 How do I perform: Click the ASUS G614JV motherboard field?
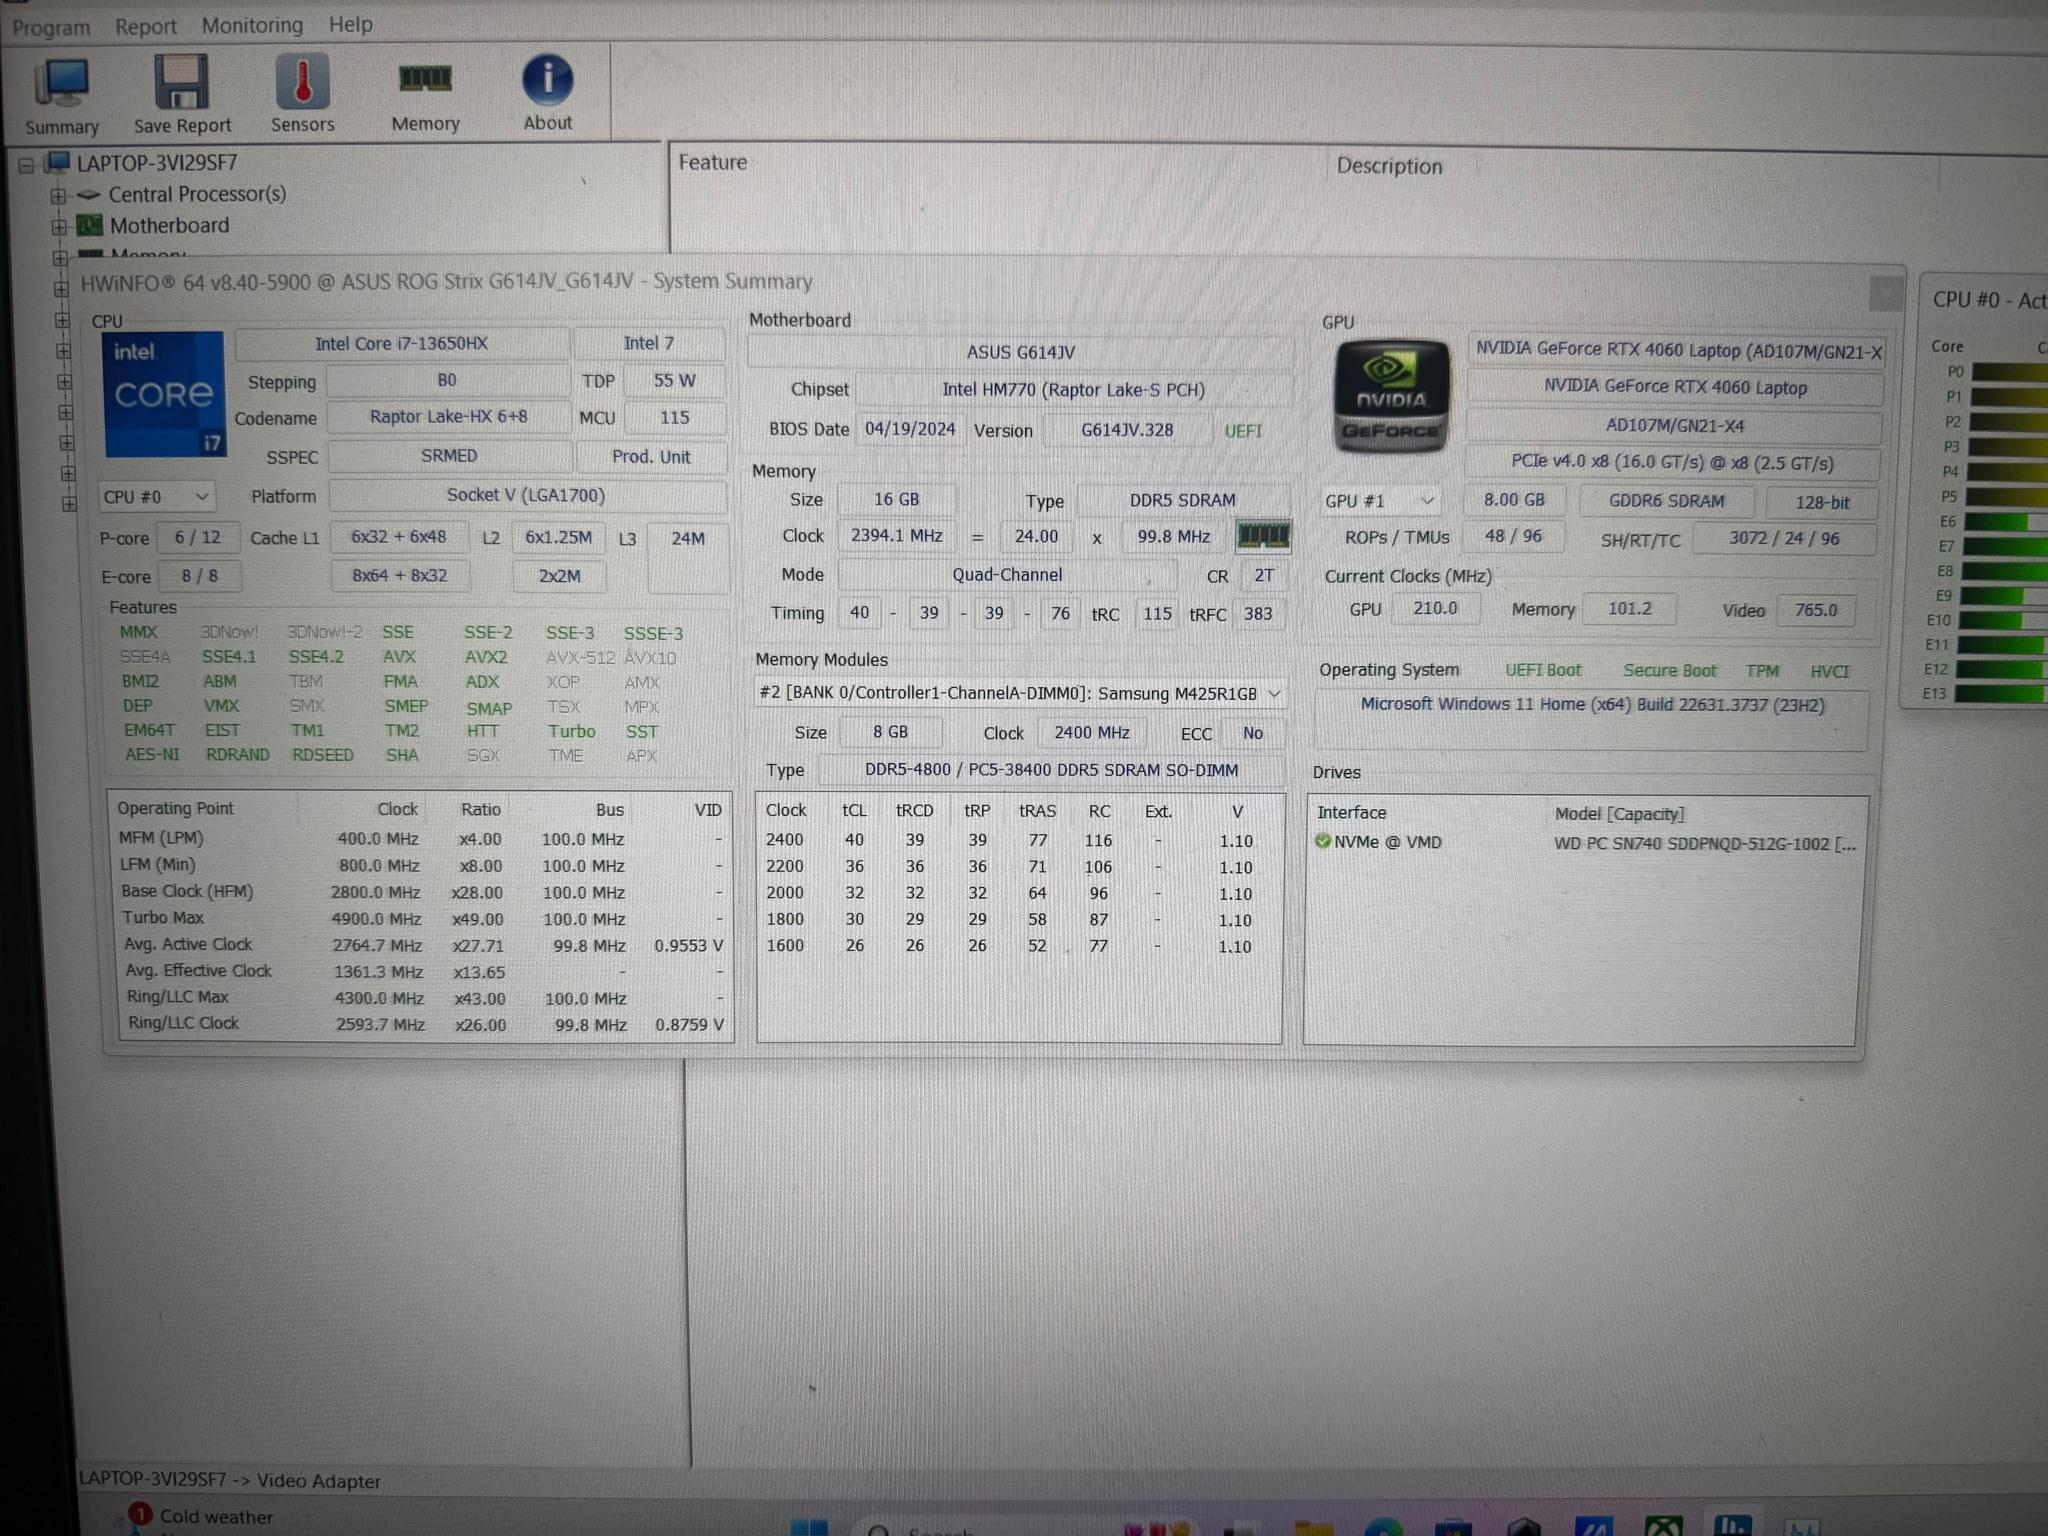[1020, 352]
